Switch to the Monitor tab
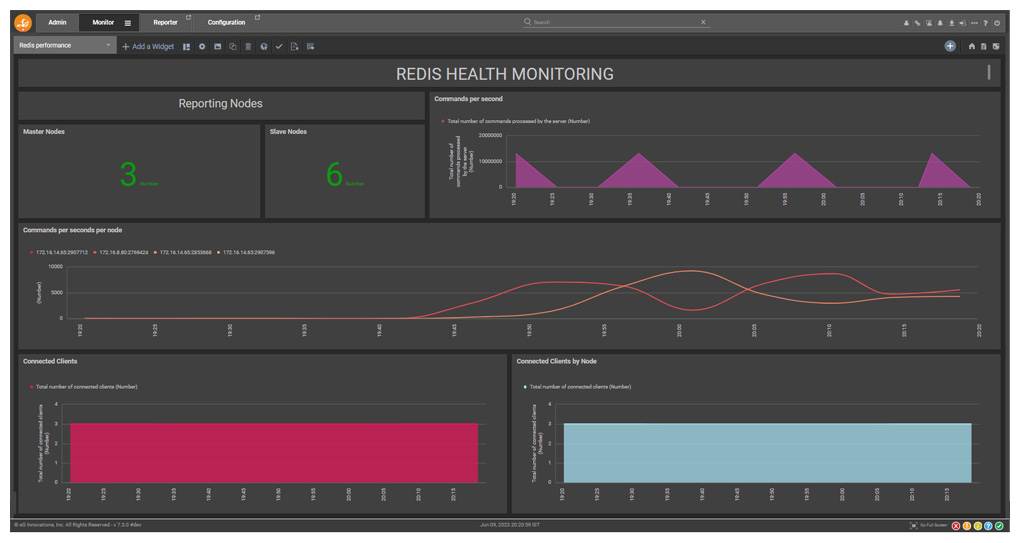This screenshot has height=543, width=1020. (103, 22)
